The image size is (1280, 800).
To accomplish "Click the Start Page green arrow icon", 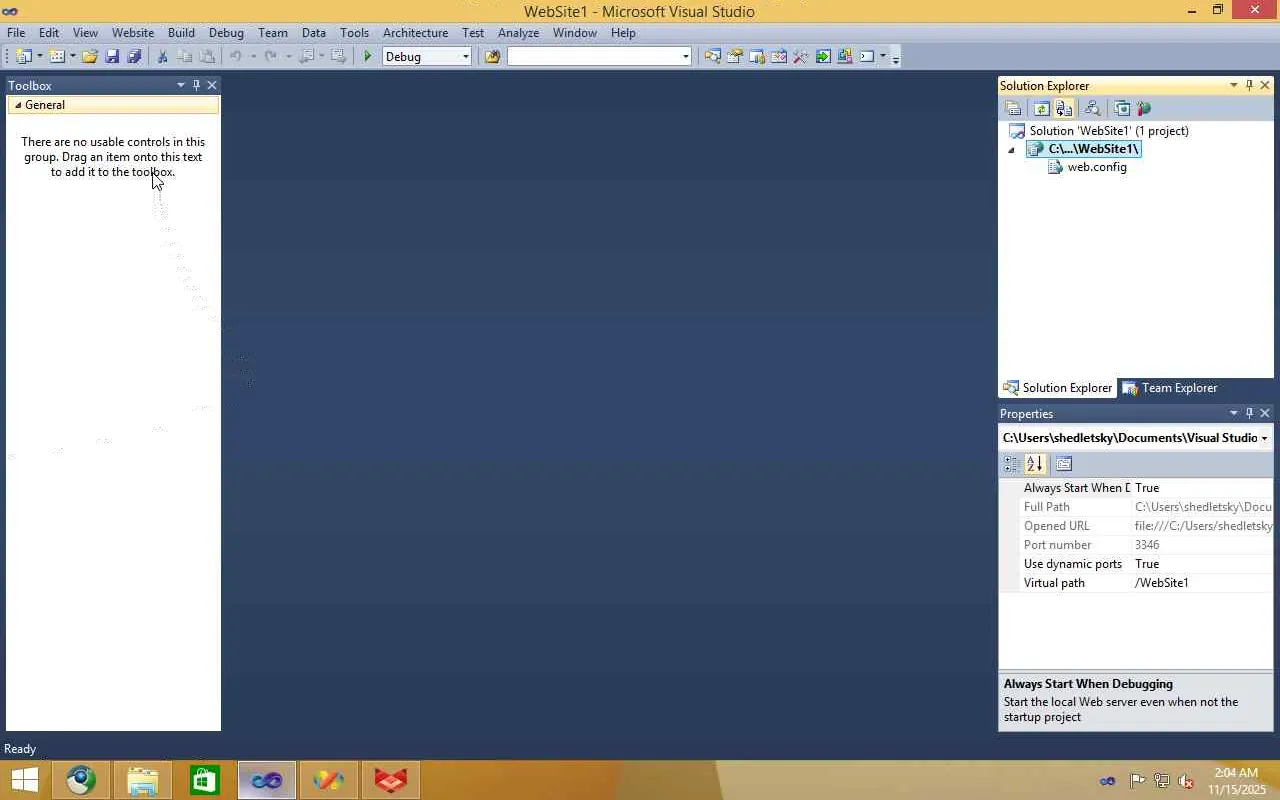I will [823, 57].
